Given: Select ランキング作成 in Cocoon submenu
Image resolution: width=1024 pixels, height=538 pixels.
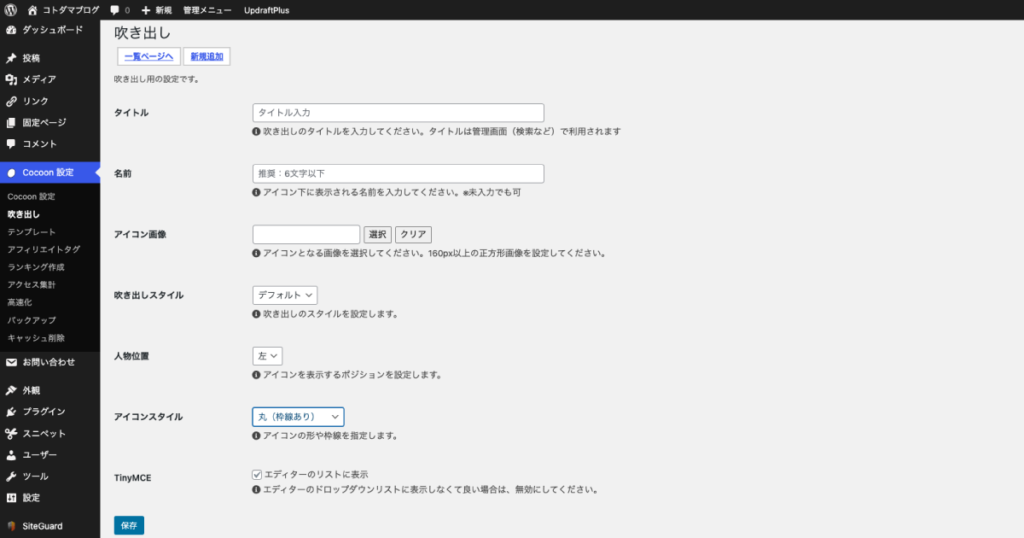Looking at the screenshot, I should [x=36, y=267].
